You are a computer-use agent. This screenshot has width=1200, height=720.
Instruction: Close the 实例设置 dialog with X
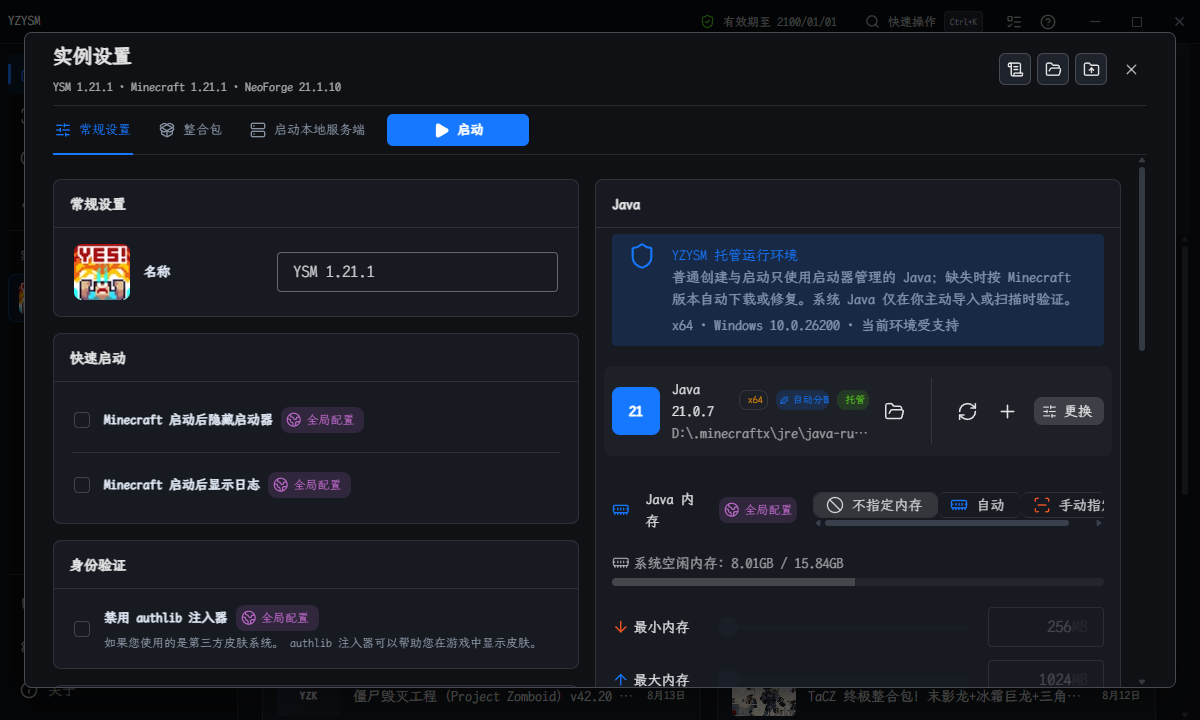coord(1131,69)
